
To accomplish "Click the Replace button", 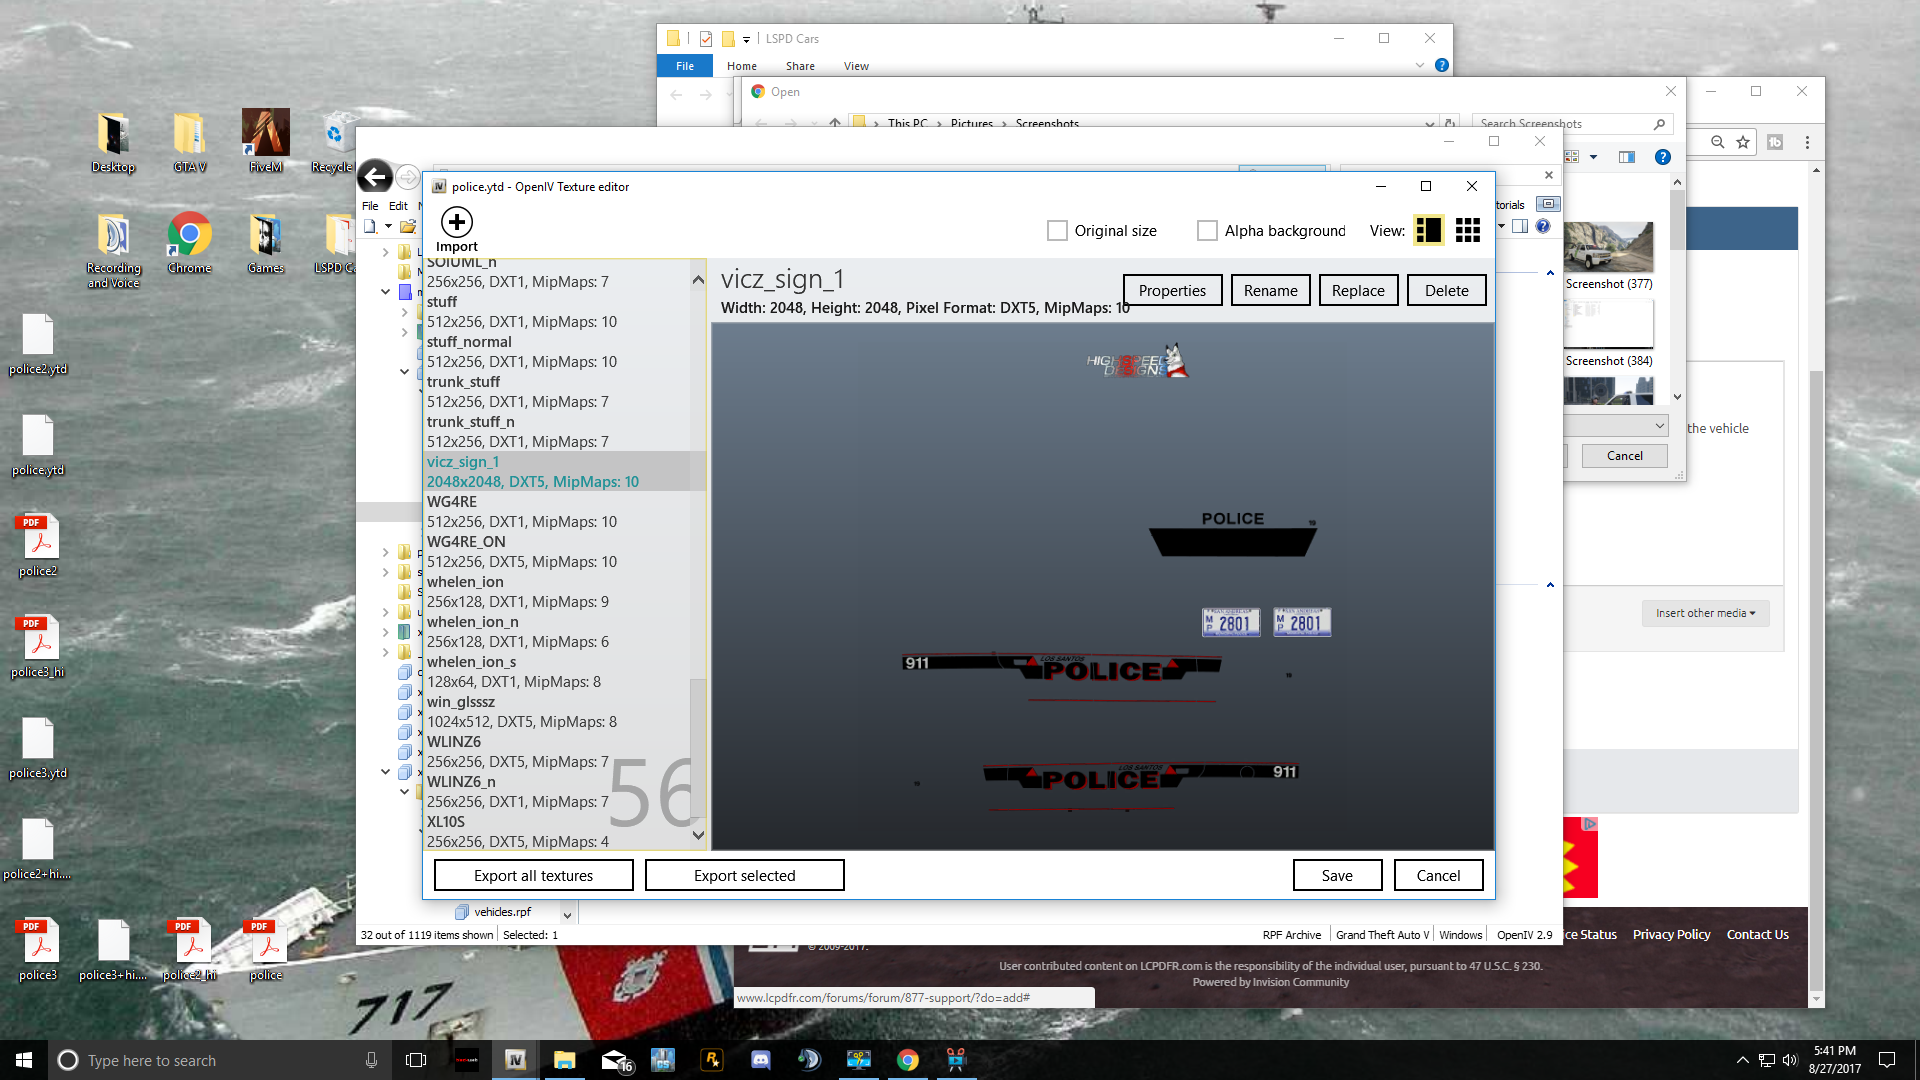I will click(1358, 290).
